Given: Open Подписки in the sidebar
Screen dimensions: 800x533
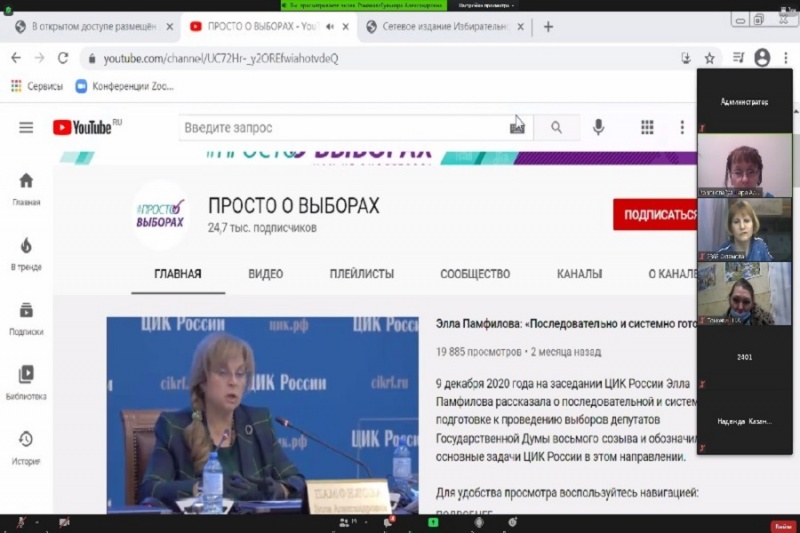Looking at the screenshot, I should tap(26, 318).
